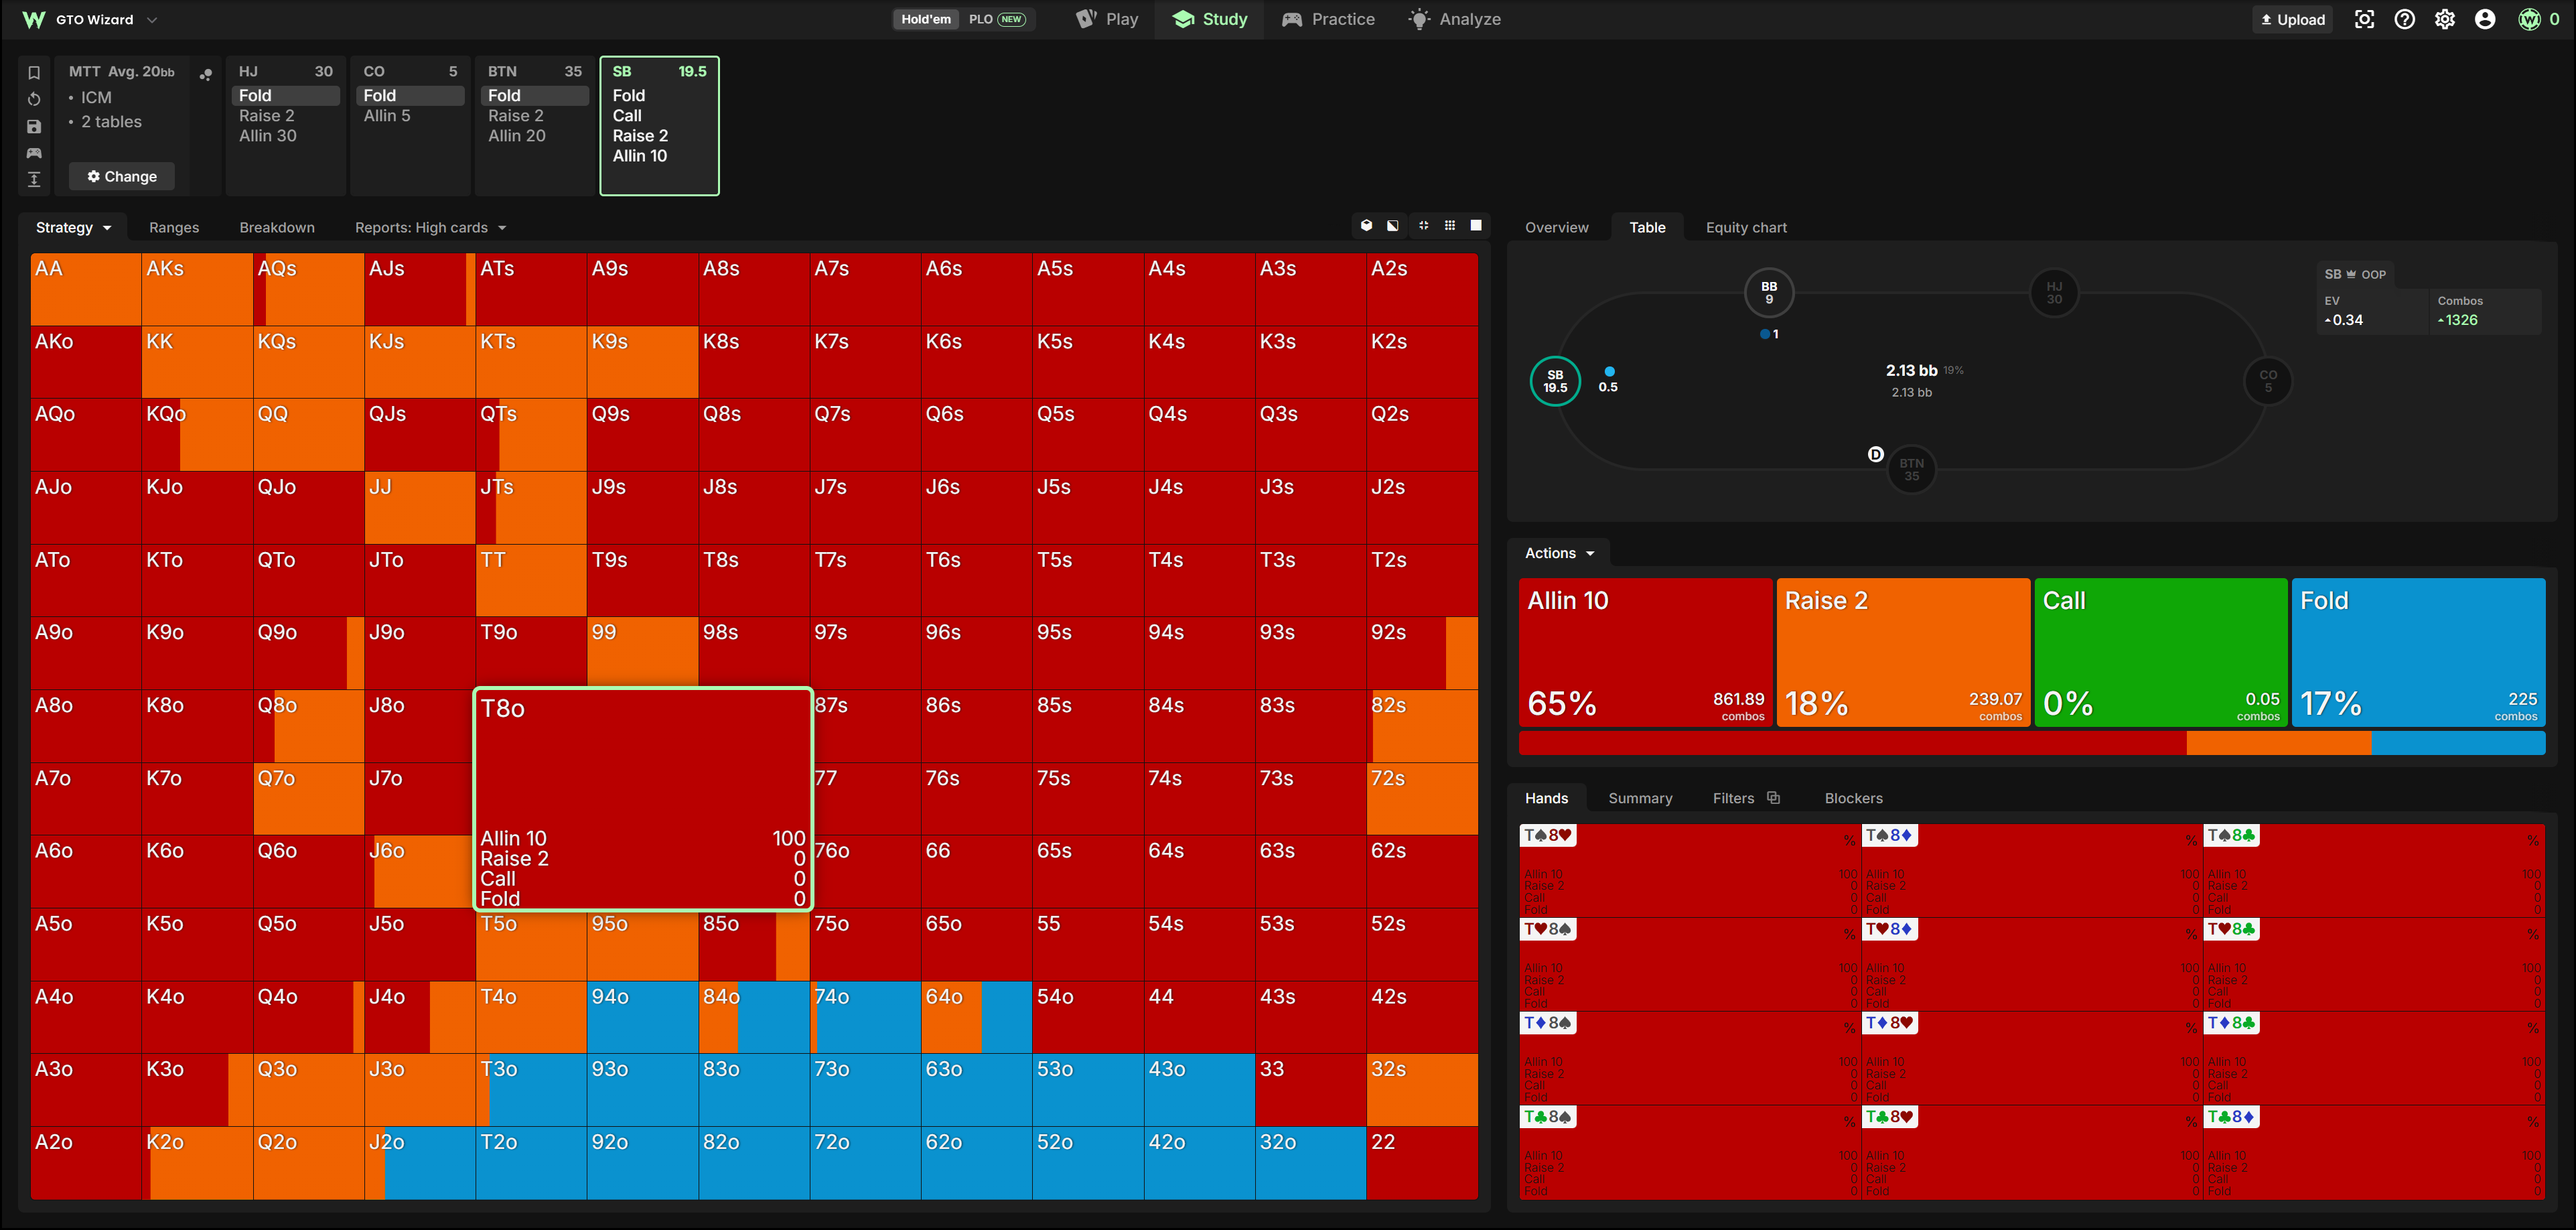The image size is (2576, 1230).
Task: Switch game type to Hold'em
Action: pos(925,19)
